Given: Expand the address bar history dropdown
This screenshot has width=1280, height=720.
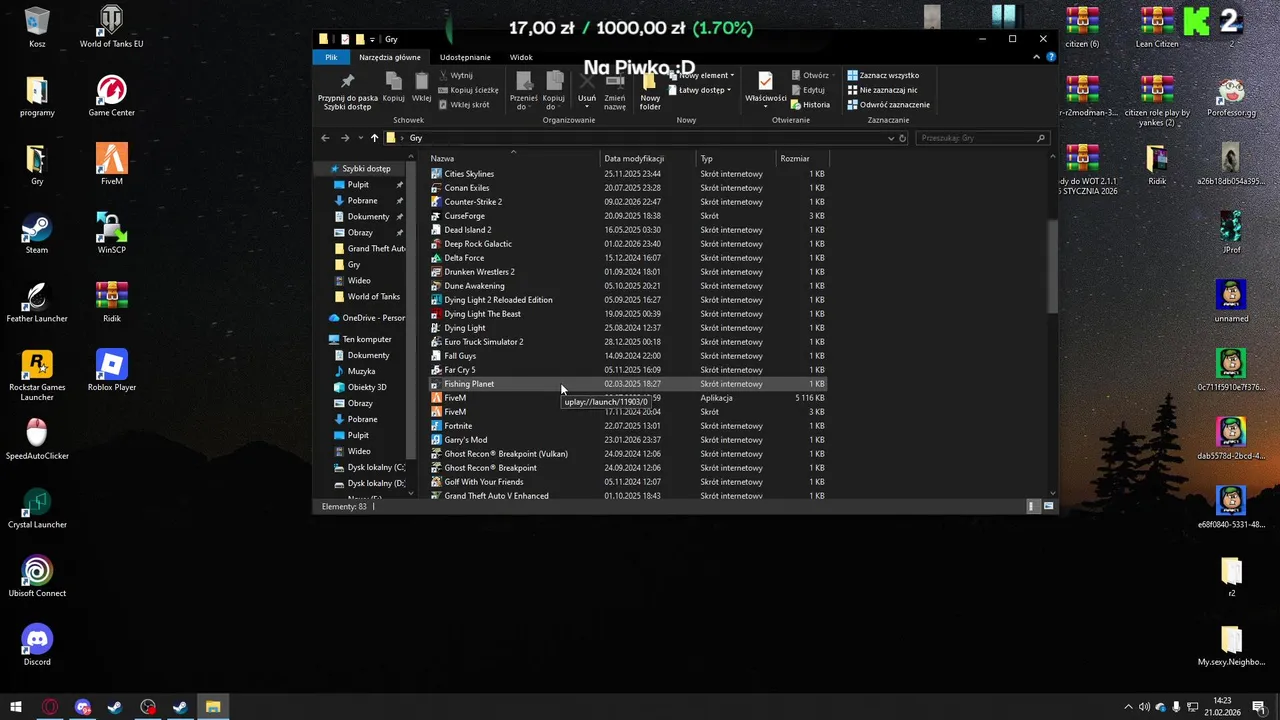Looking at the screenshot, I should click(891, 138).
